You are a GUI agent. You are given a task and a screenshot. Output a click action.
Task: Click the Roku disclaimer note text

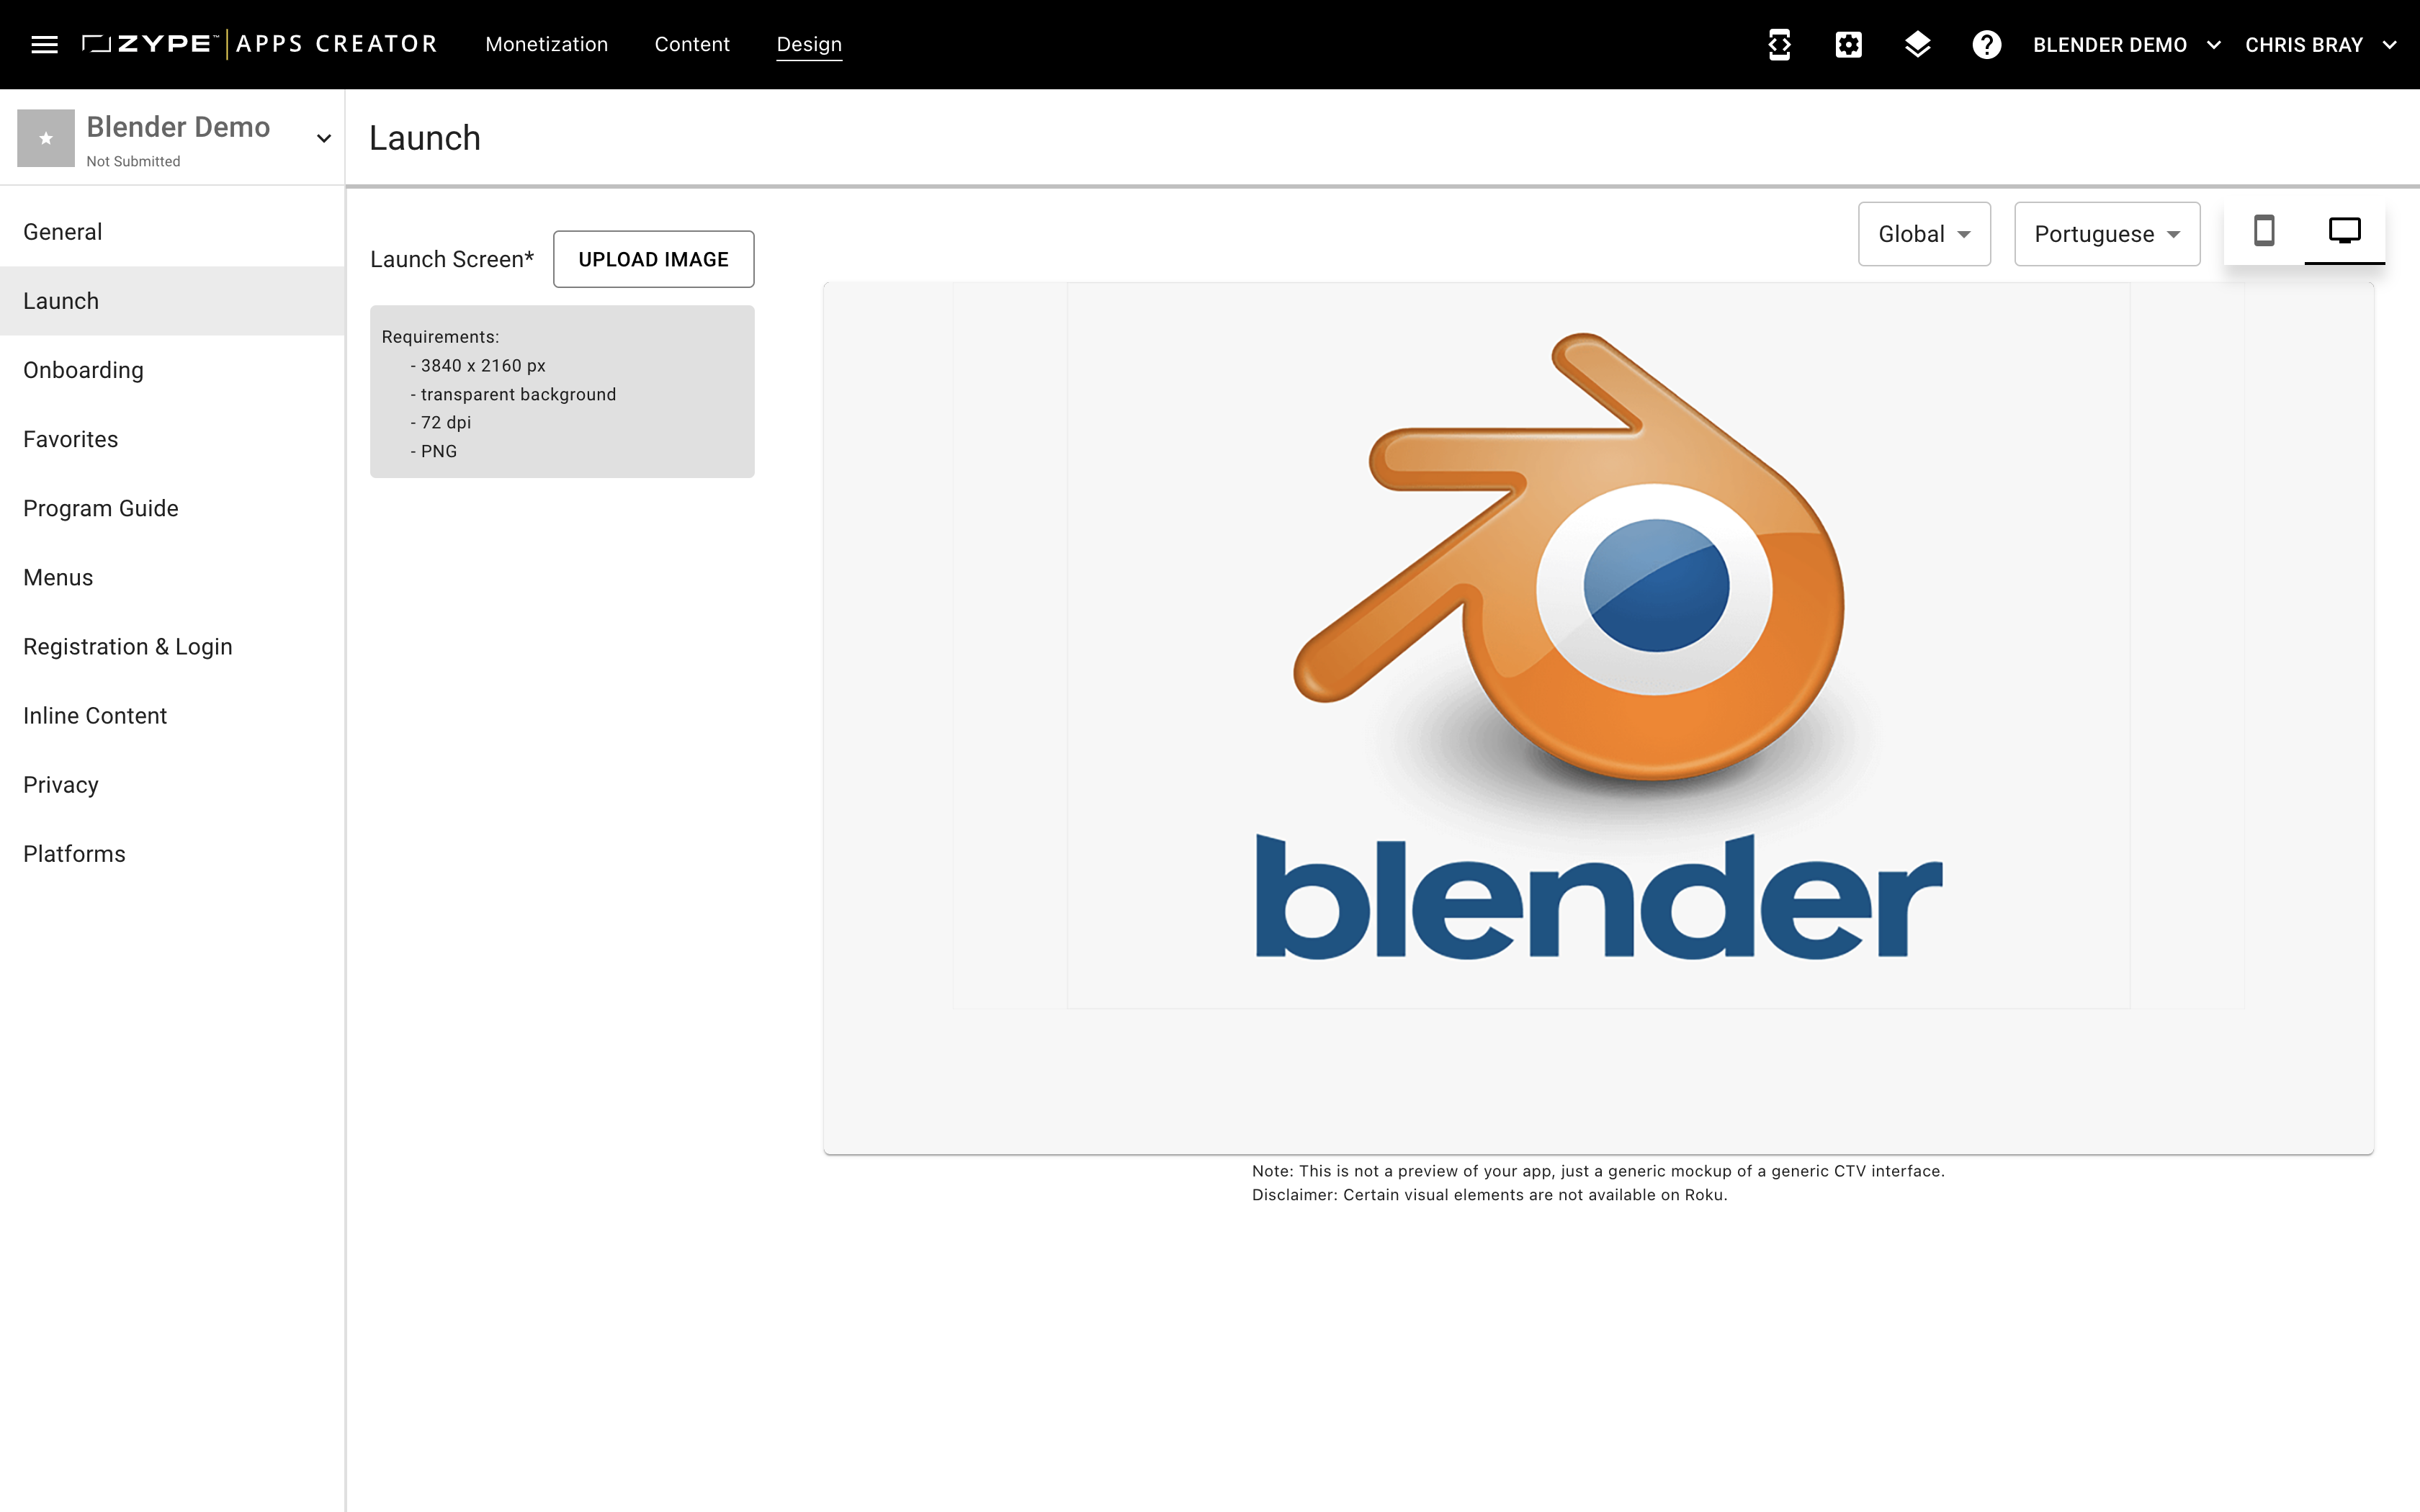[1489, 1195]
